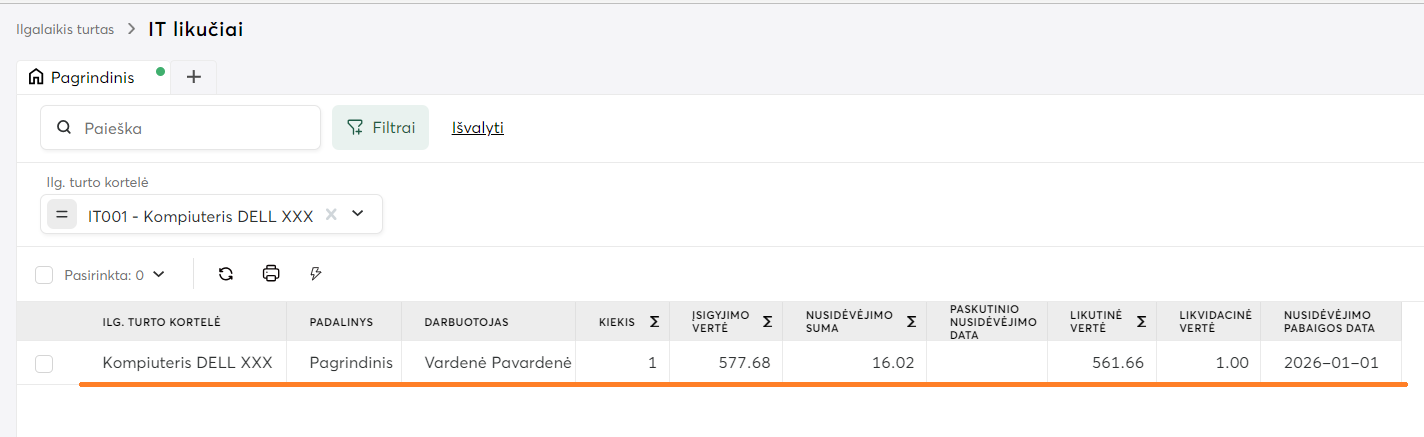Click the sum icon in the Likutinė vertė column
Image resolution: width=1424 pixels, height=437 pixels.
(x=1140, y=322)
